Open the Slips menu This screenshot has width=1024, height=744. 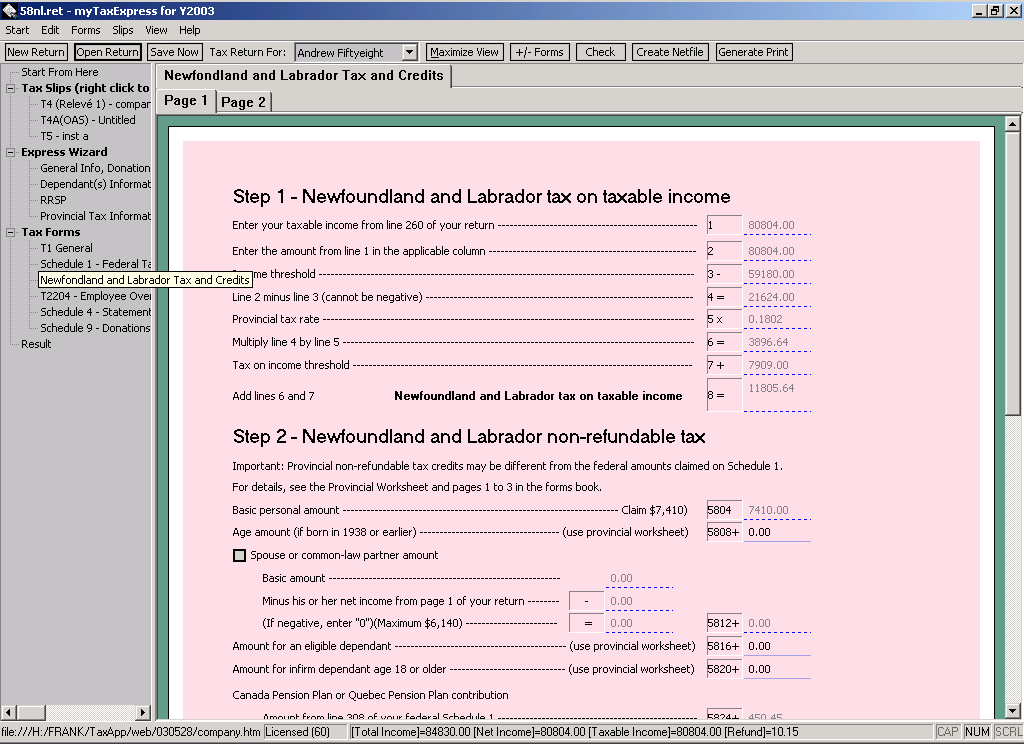[x=123, y=30]
